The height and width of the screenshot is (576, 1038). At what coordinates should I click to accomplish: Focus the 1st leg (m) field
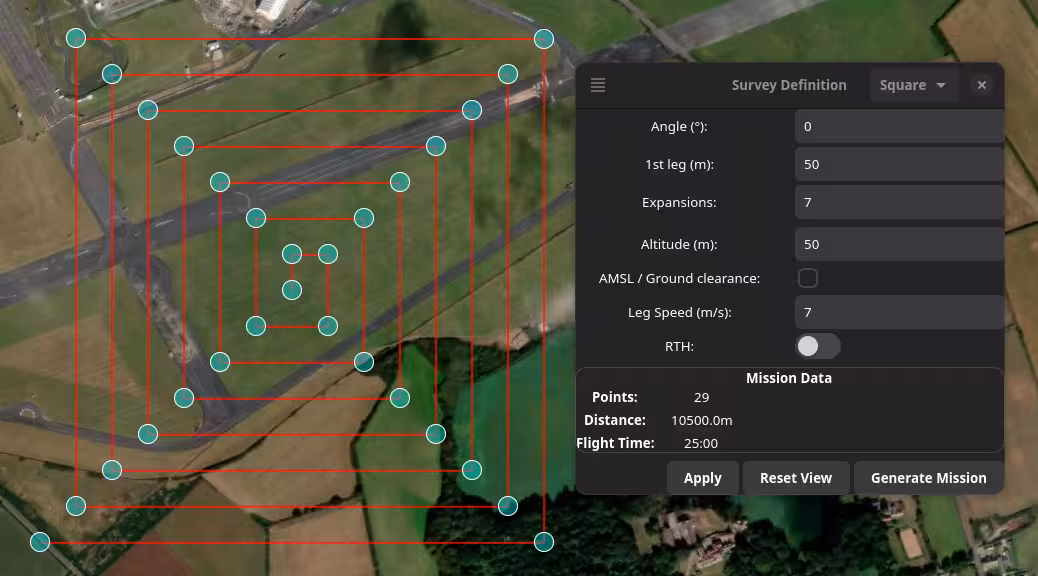coord(898,164)
